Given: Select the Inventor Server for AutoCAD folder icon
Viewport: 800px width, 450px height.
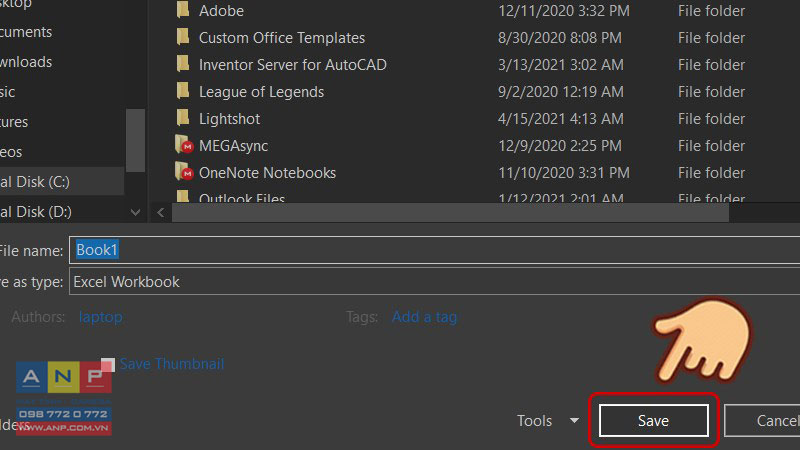Looking at the screenshot, I should (x=183, y=64).
